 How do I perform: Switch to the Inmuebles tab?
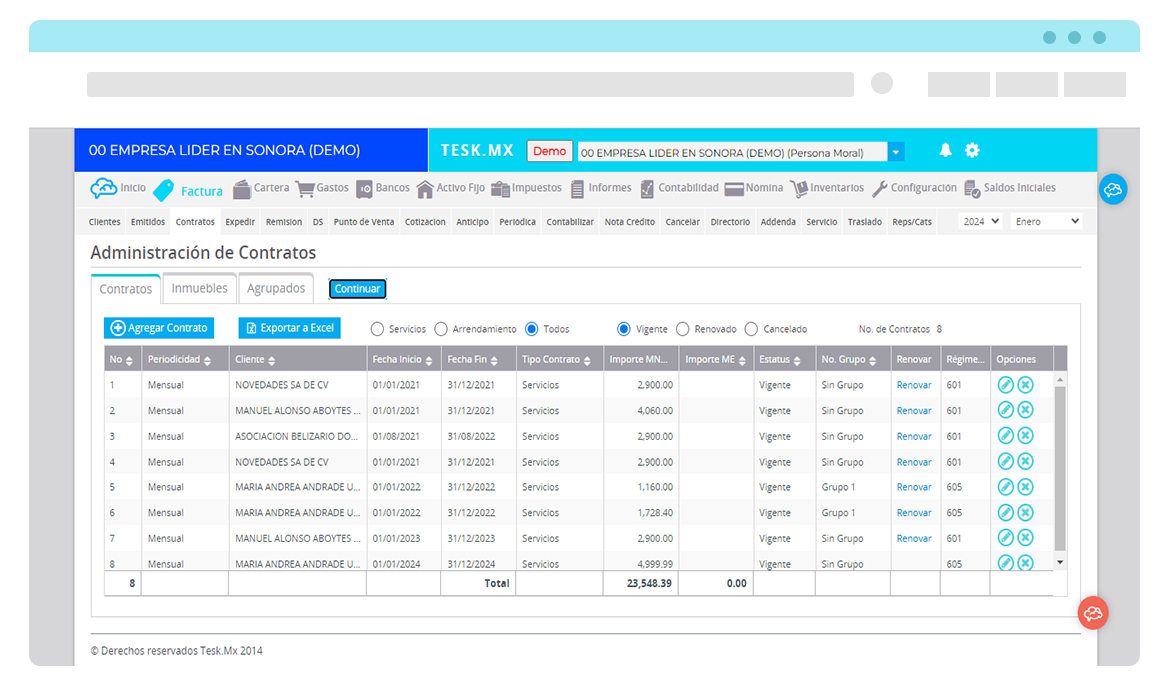point(199,287)
